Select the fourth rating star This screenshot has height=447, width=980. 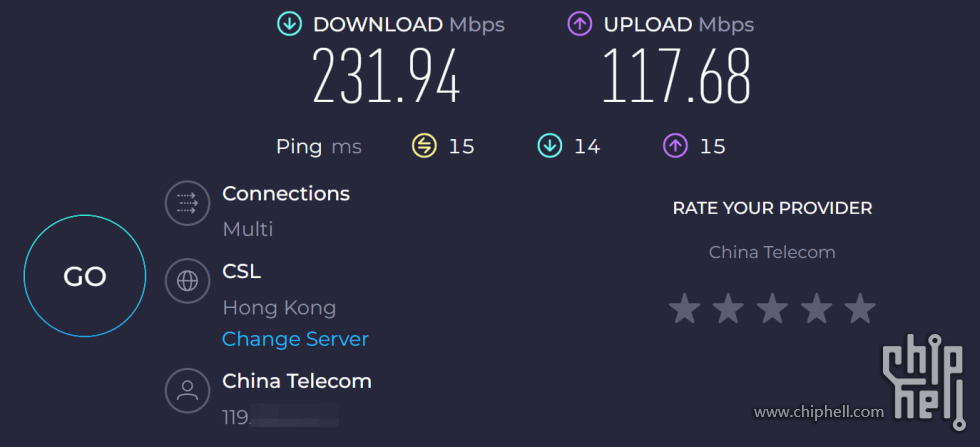click(816, 309)
